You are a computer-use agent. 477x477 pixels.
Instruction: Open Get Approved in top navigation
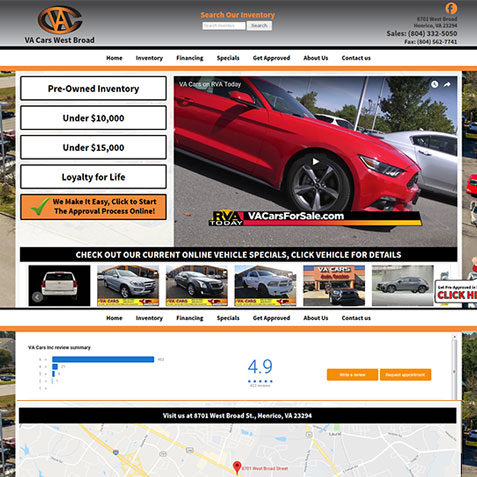(271, 58)
